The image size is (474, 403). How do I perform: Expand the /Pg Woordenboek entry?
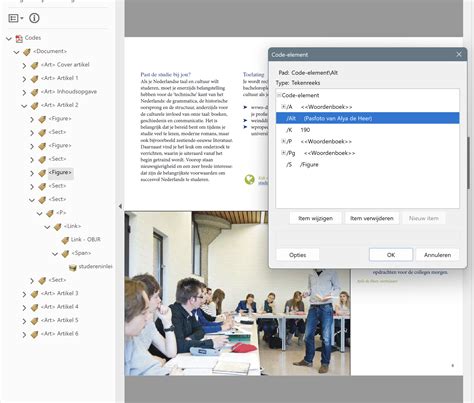(x=283, y=153)
